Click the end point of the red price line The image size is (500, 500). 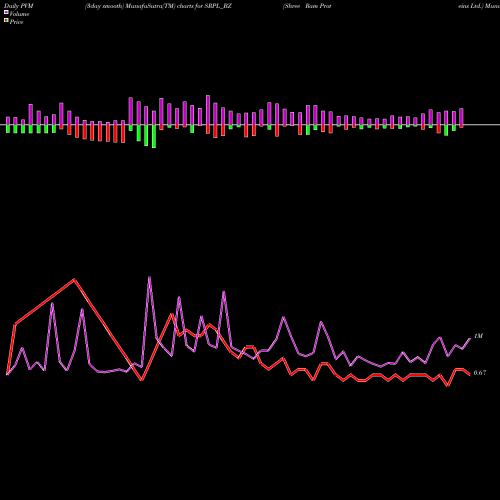(470, 375)
